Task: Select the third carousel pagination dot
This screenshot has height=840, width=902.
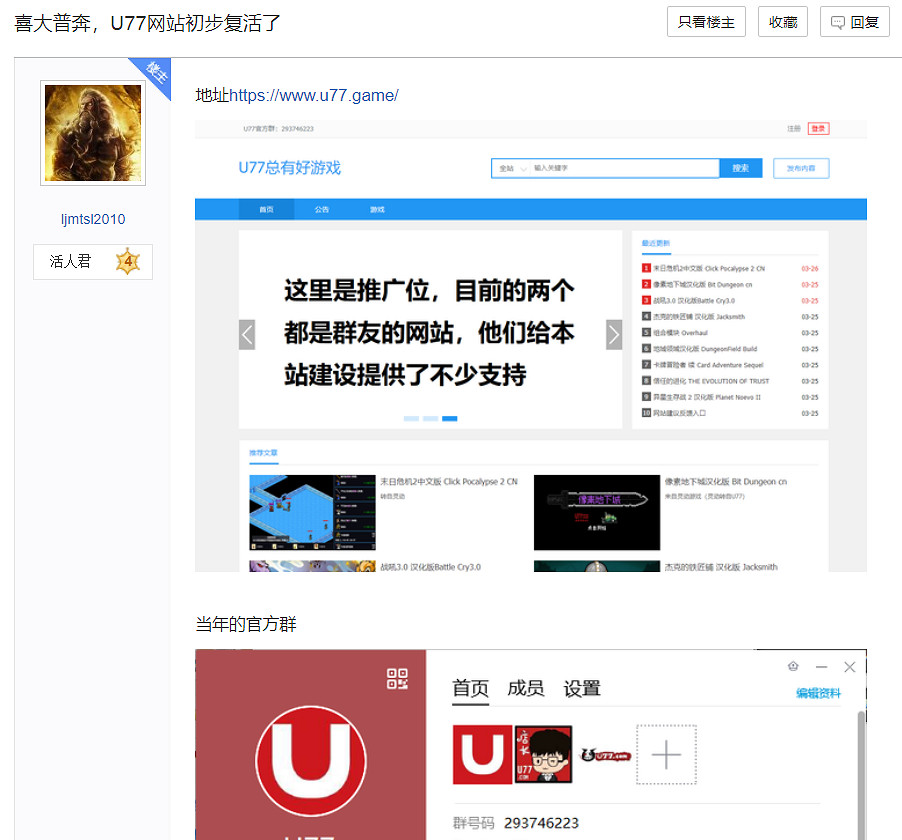Action: coord(449,418)
